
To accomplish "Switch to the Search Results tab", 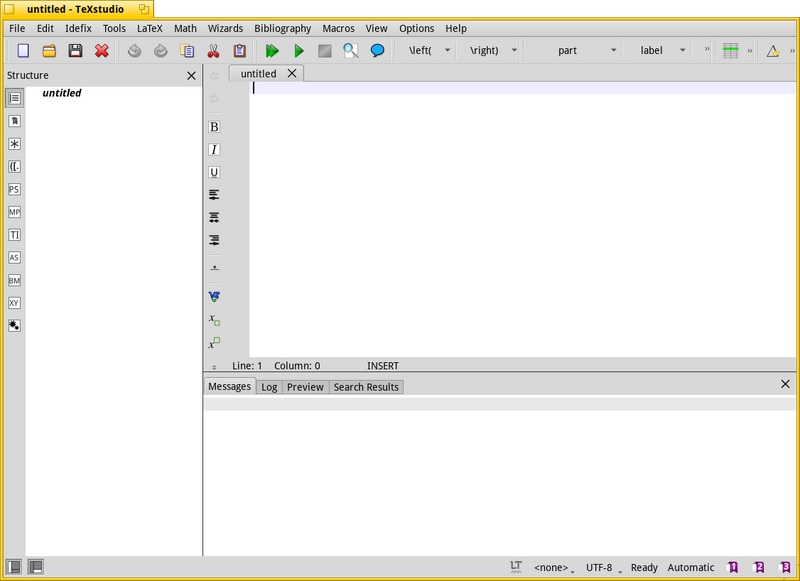I will 366,387.
